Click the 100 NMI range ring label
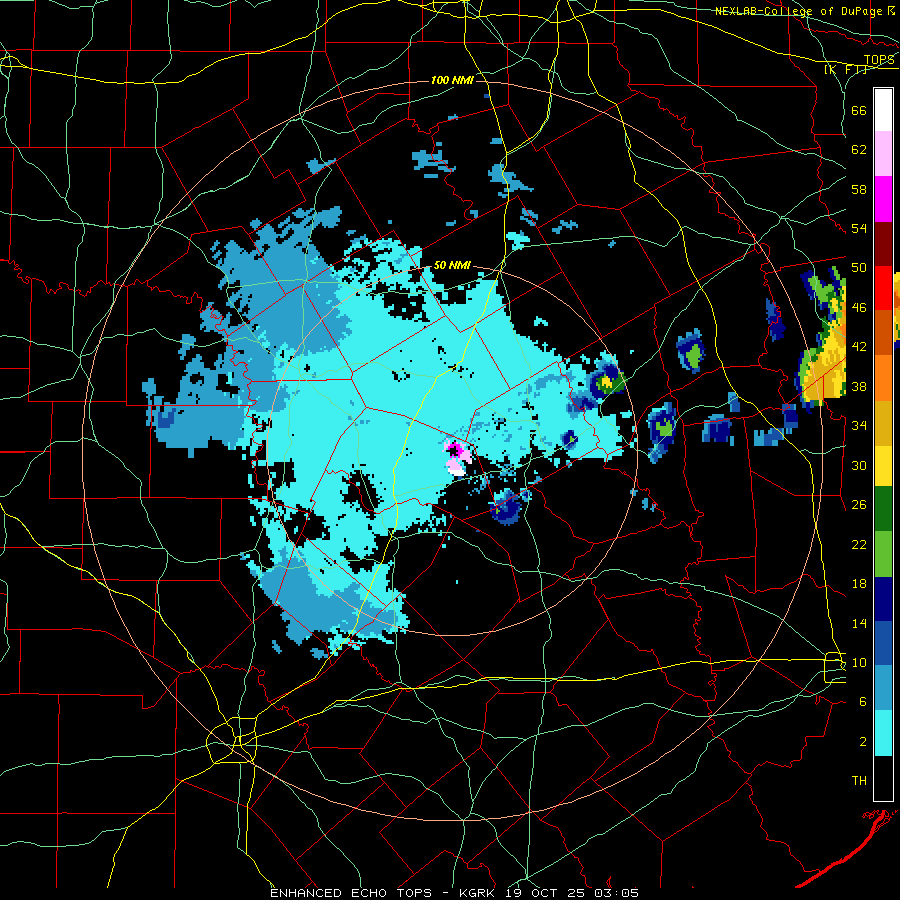This screenshot has width=900, height=900. [x=452, y=80]
